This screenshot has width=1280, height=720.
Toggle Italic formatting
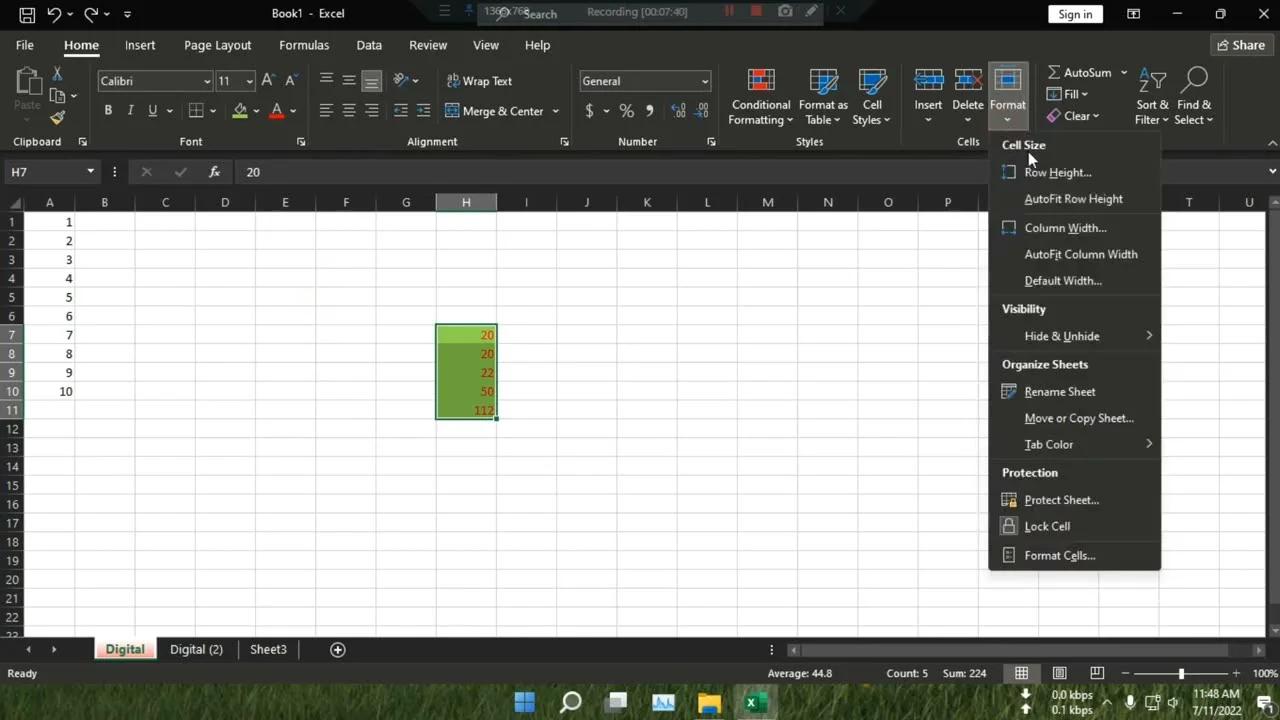[x=130, y=111]
